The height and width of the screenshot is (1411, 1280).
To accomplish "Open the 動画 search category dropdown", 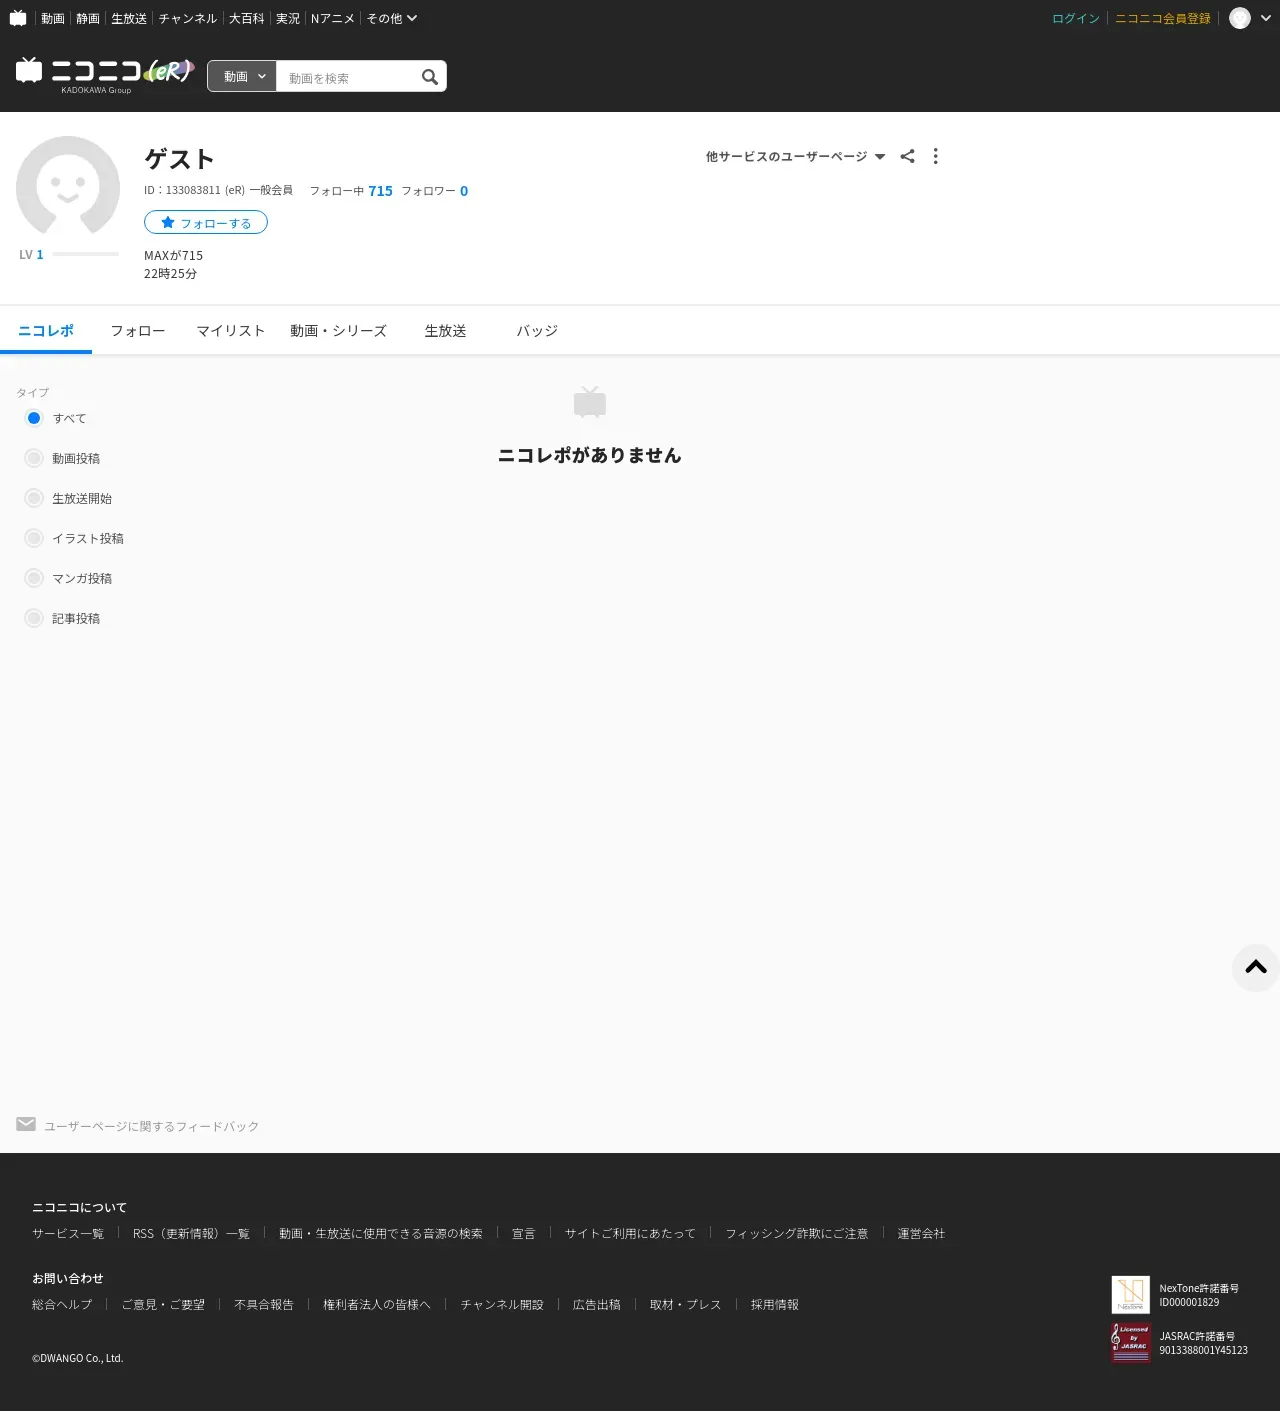I will coord(242,76).
